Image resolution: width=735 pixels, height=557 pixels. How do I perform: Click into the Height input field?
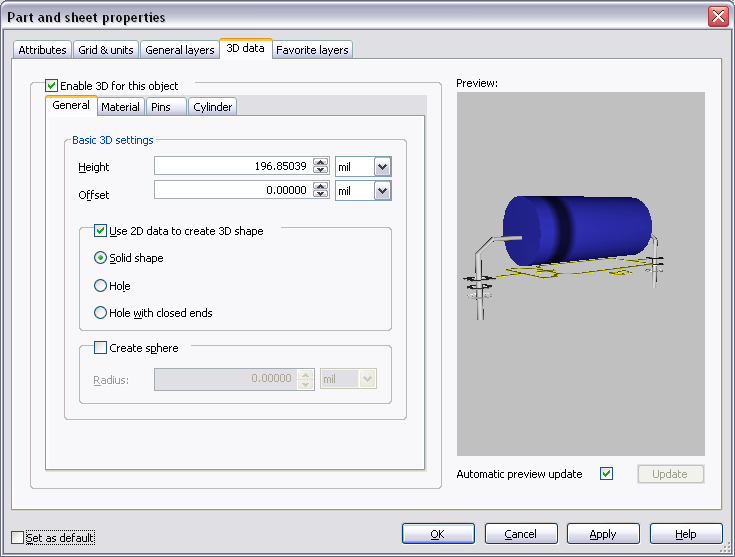[x=232, y=167]
